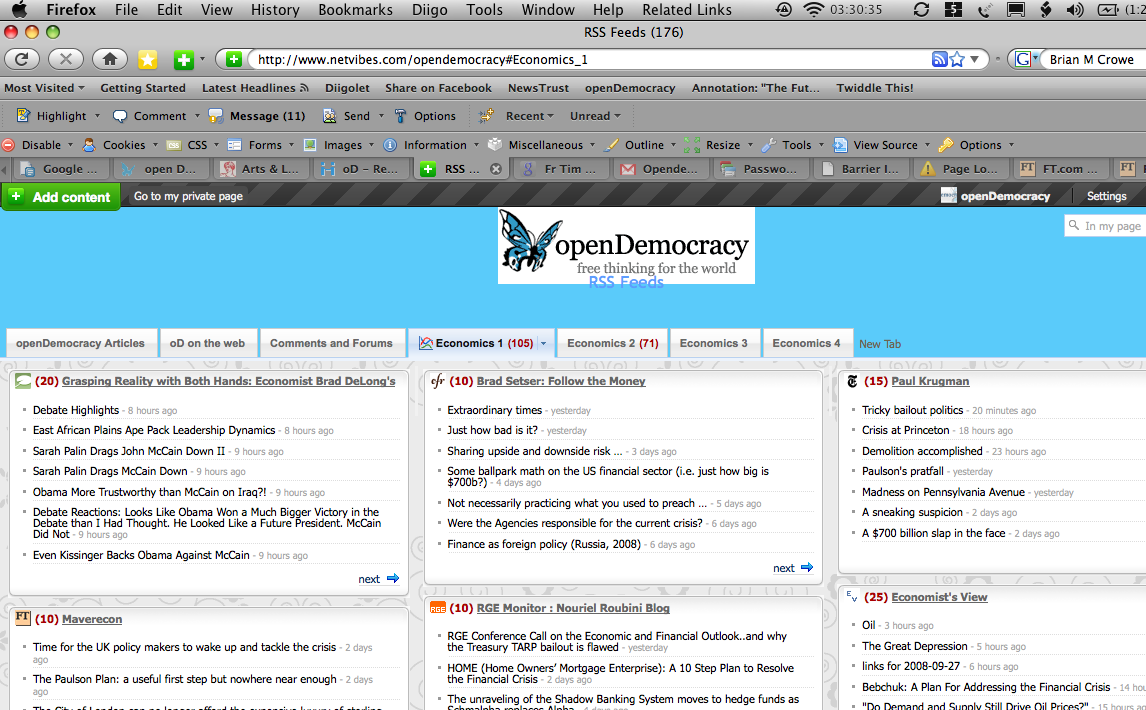1146x710 pixels.
Task: Open Diigo toolbar Options
Action: point(425,116)
